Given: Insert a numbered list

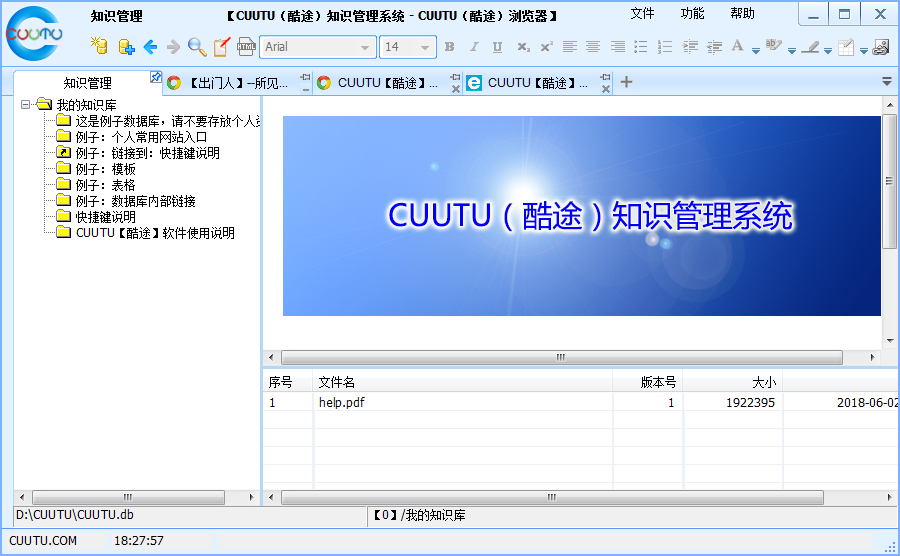Looking at the screenshot, I should coord(665,47).
